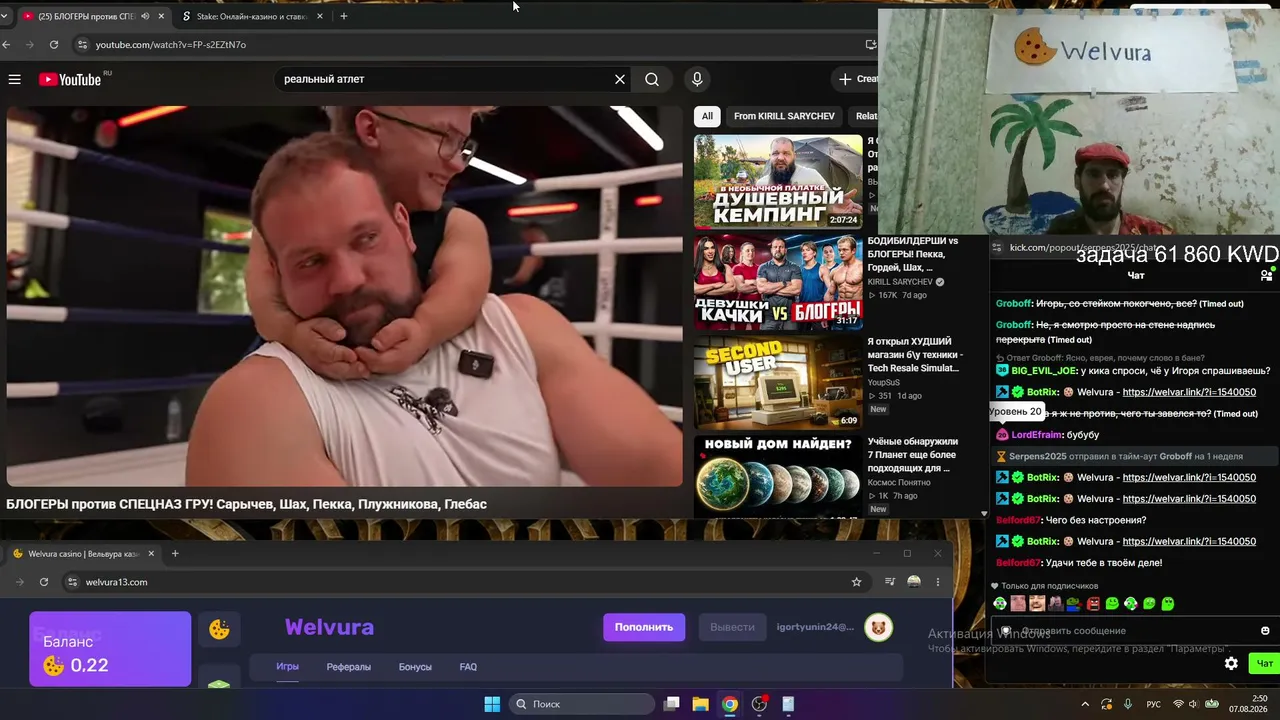Image resolution: width=1280 pixels, height=720 pixels.
Task: Show hidden system tray icons
Action: tap(1085, 704)
